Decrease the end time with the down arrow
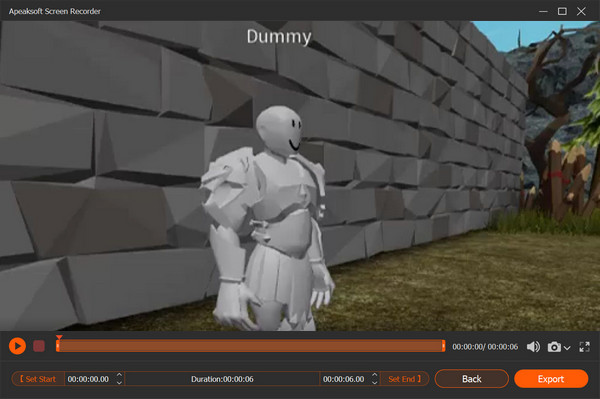Screen dimensions: 600x399 click(x=375, y=383)
